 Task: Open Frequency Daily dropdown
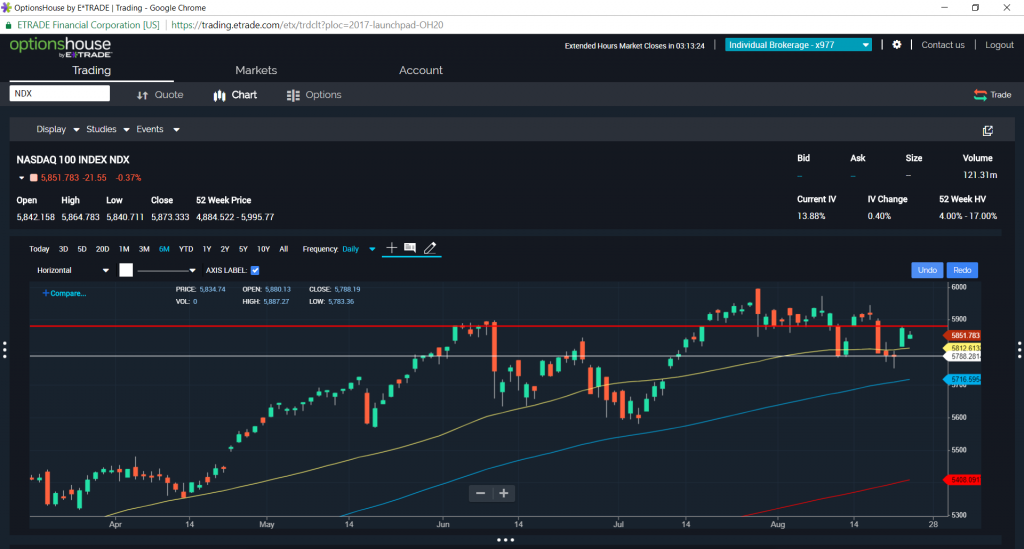click(x=359, y=249)
